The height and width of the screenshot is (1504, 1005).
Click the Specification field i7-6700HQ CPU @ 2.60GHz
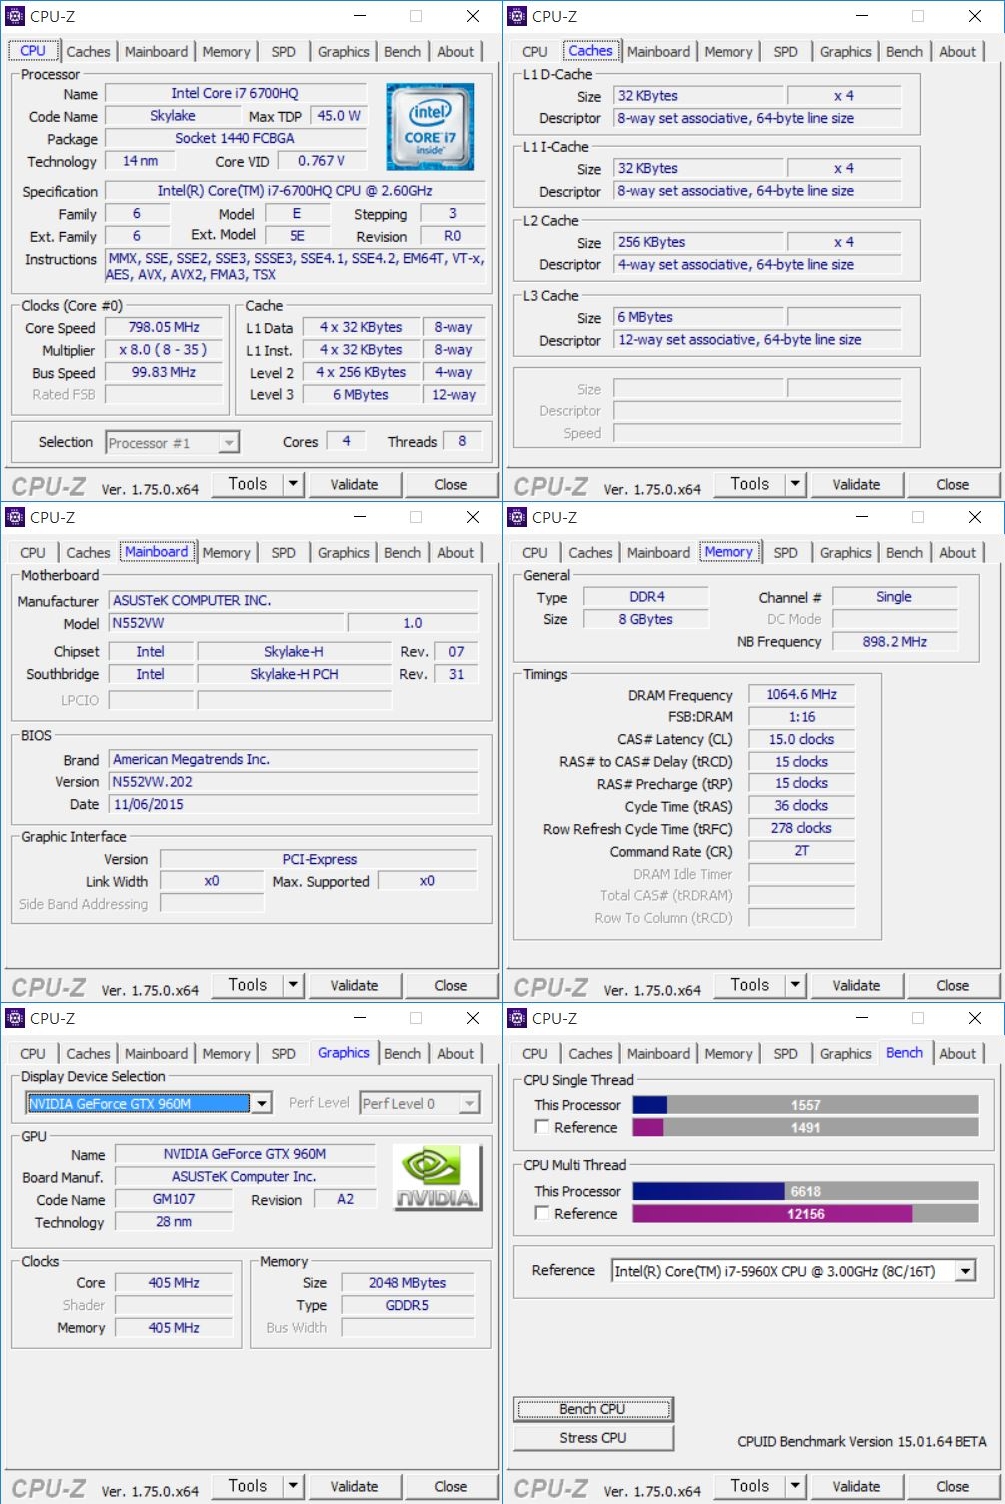(295, 190)
